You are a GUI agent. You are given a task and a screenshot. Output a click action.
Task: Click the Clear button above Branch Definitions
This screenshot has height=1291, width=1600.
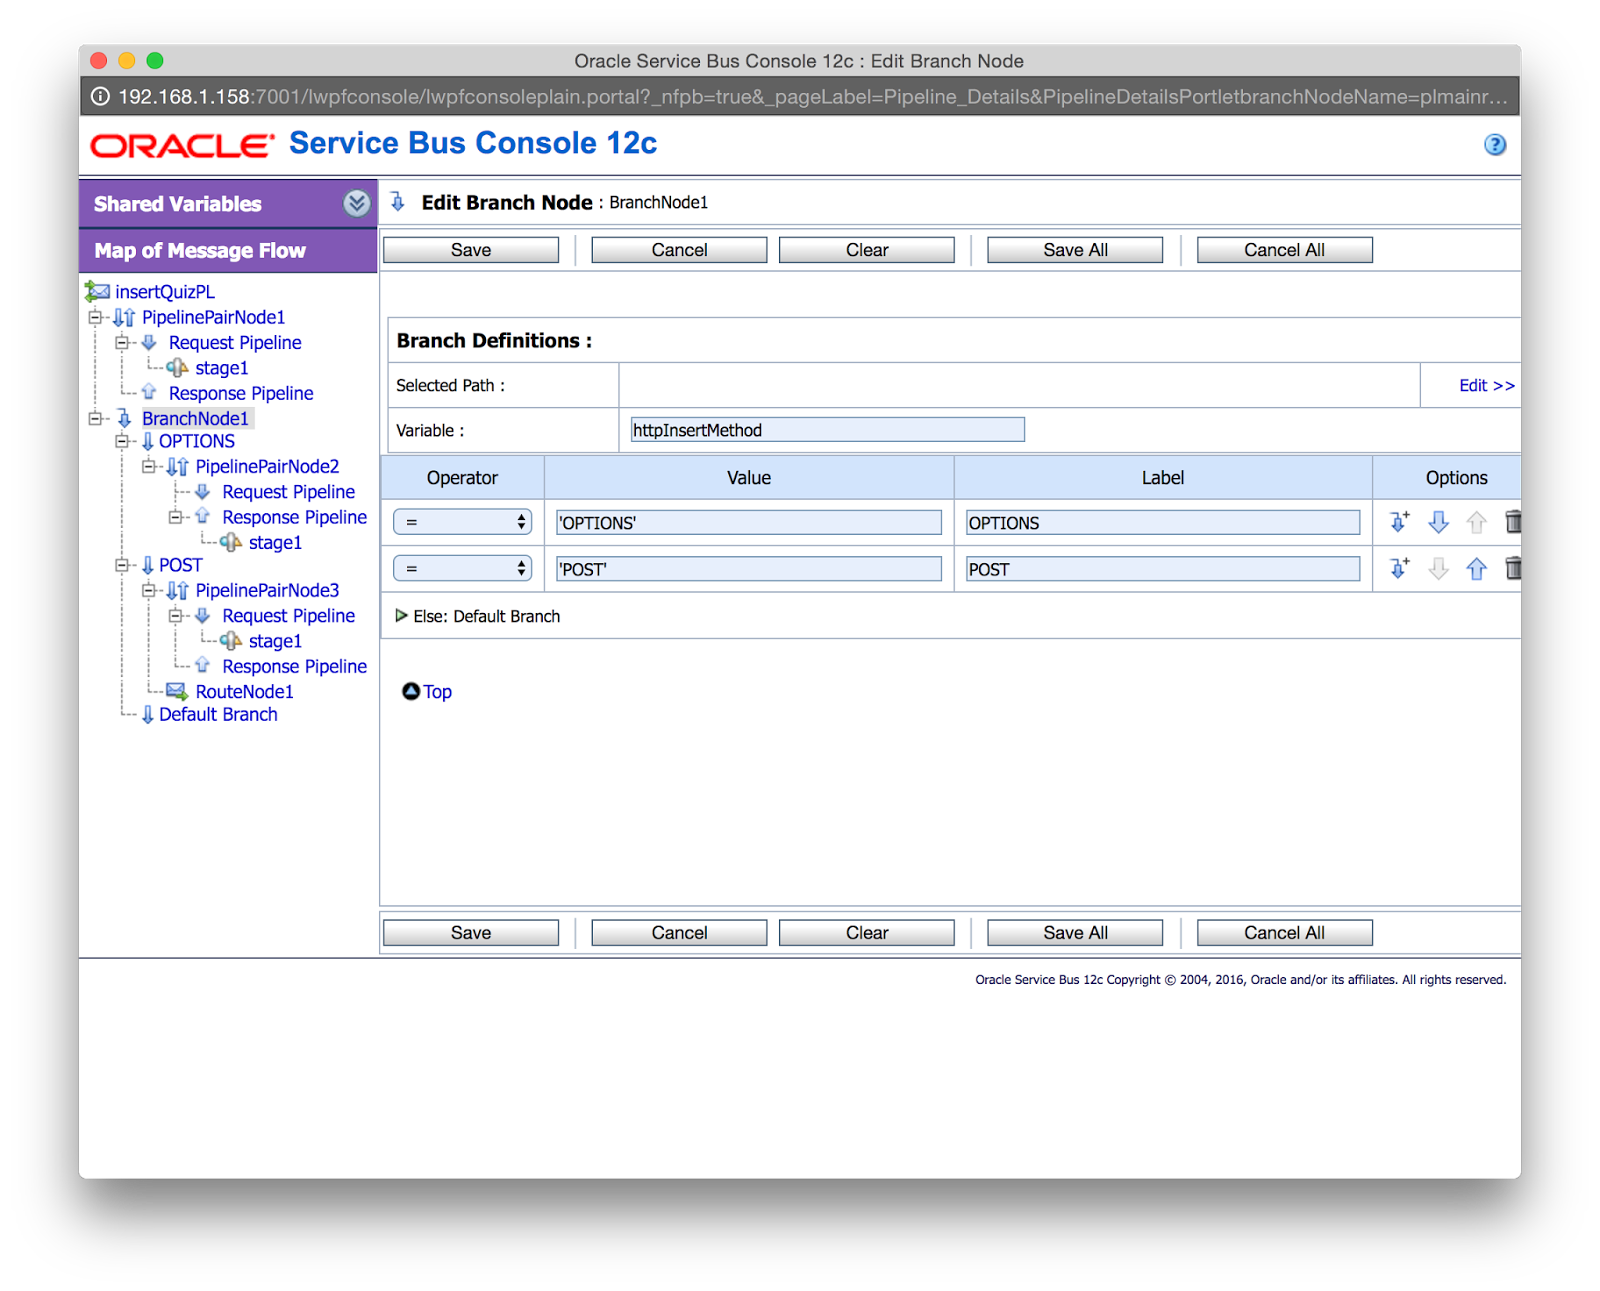[867, 250]
